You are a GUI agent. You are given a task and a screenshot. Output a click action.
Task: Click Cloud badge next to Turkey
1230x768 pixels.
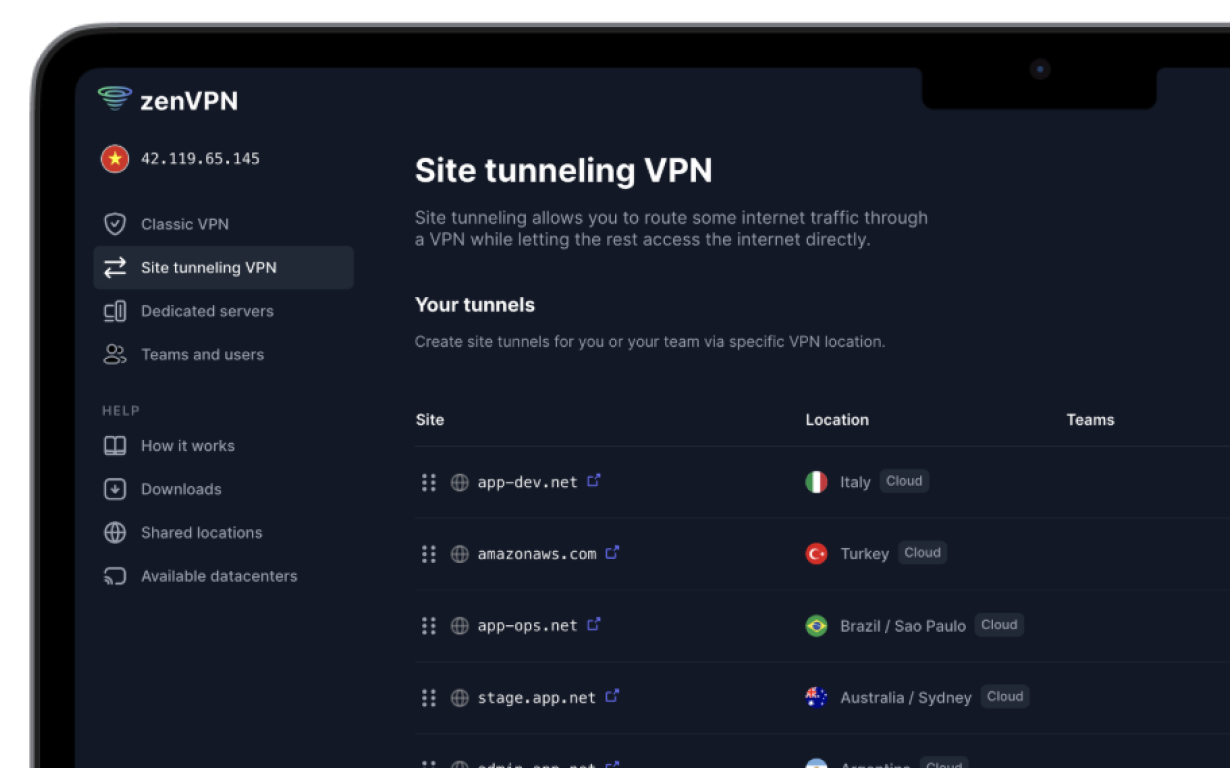pyautogui.click(x=922, y=553)
